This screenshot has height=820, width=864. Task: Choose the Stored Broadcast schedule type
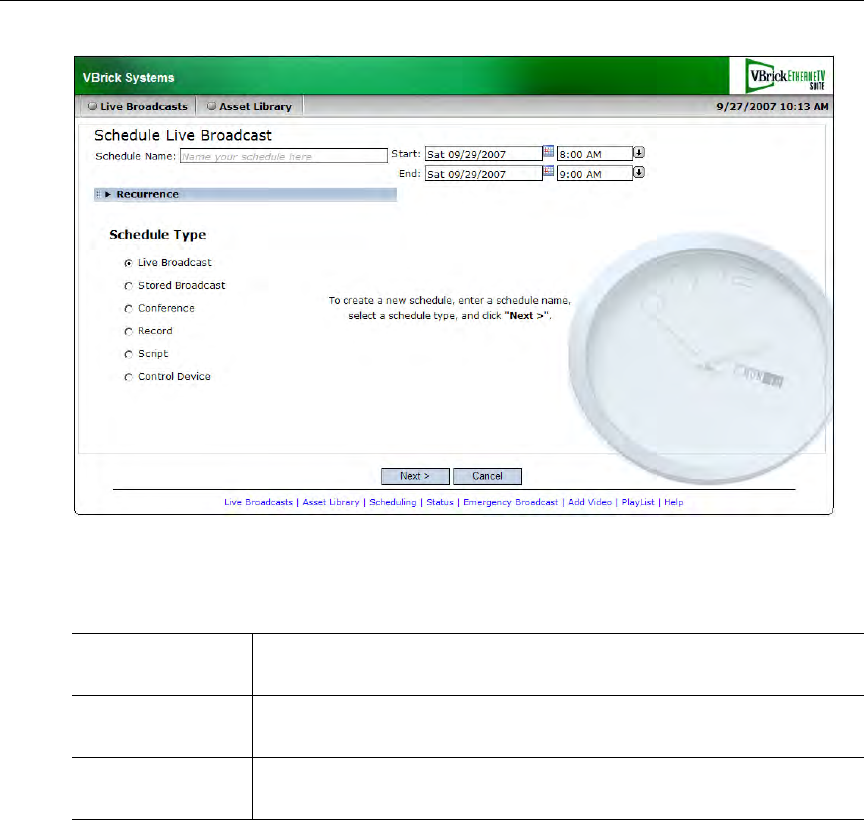128,286
